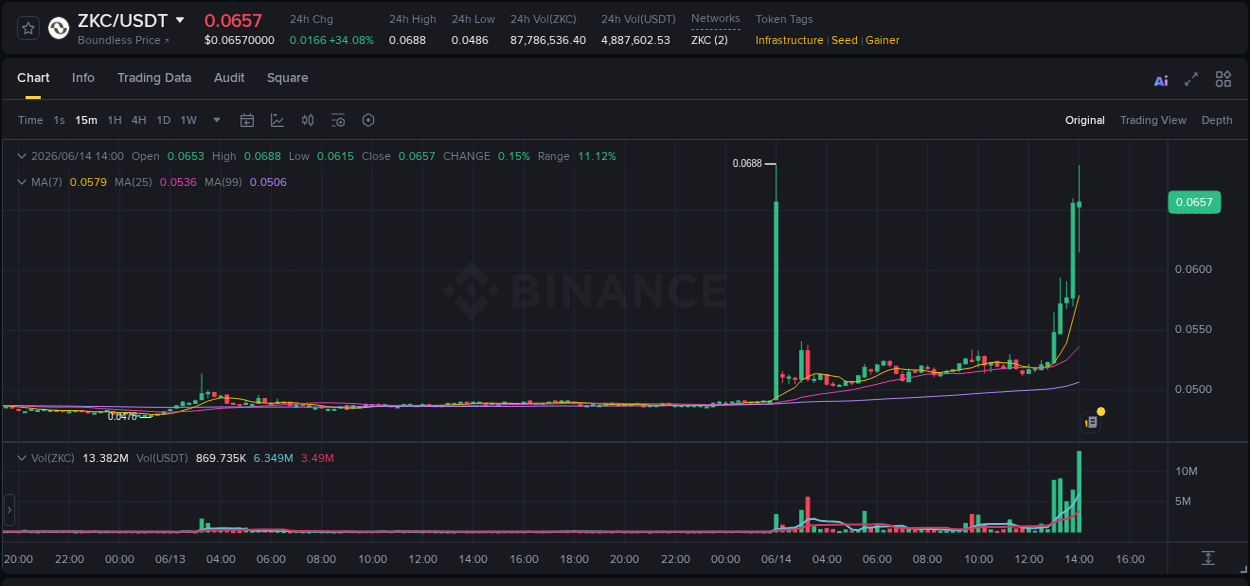Open the Boundless Price link

(x=124, y=40)
